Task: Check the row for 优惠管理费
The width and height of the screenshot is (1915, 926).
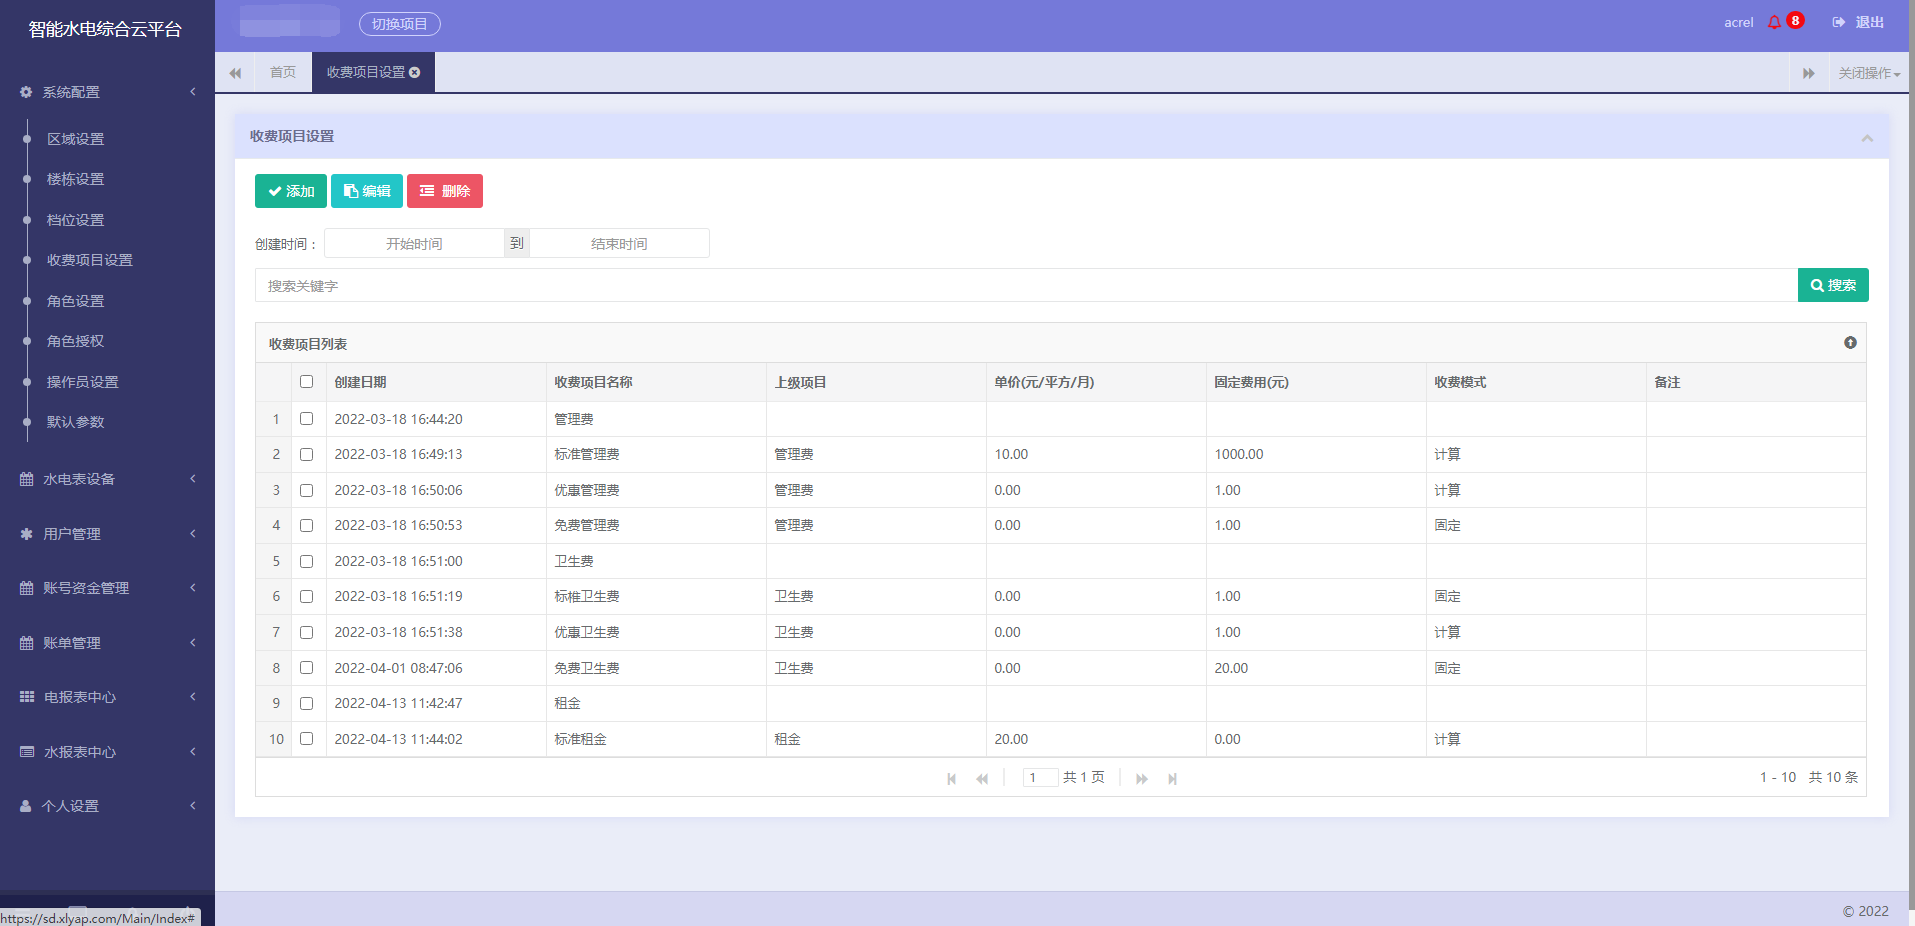Action: click(x=306, y=490)
